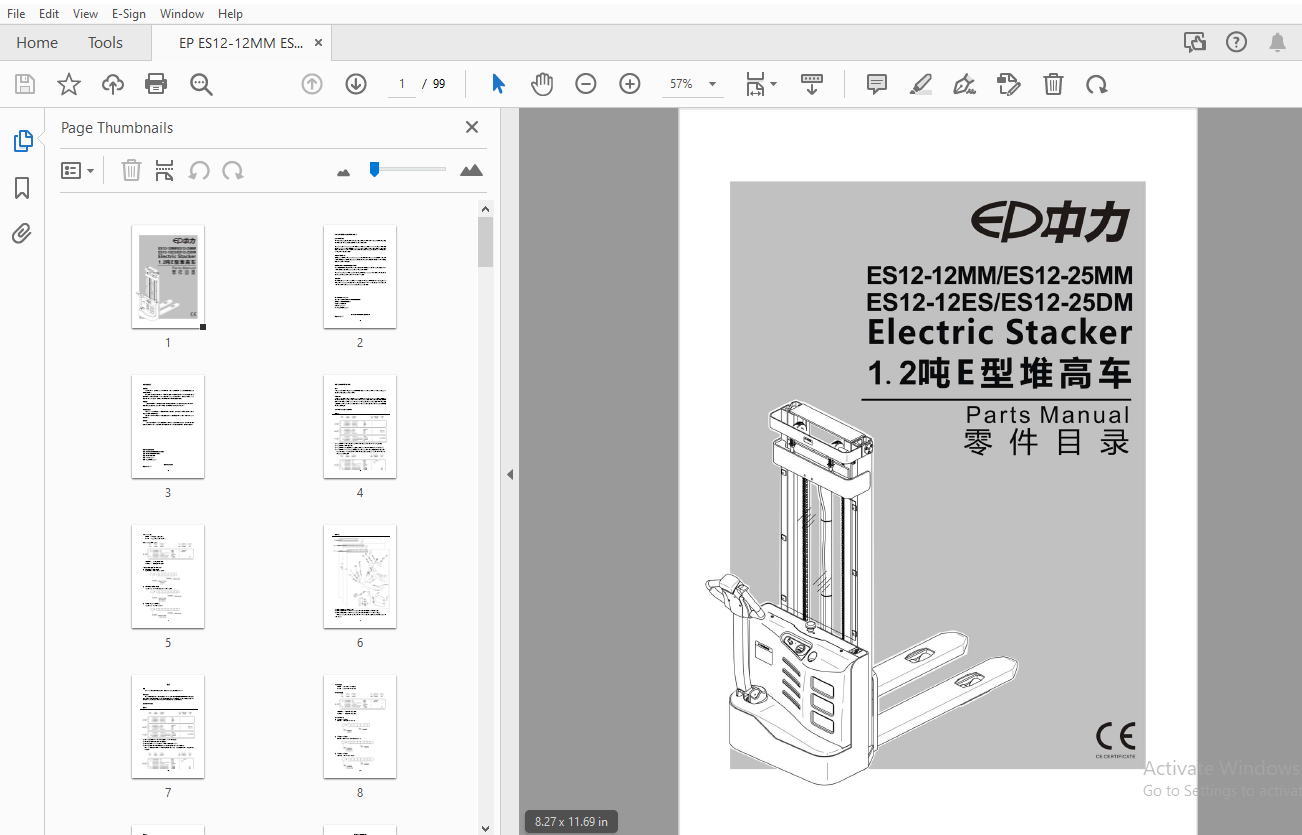Select page 5 thumbnail

pos(168,577)
